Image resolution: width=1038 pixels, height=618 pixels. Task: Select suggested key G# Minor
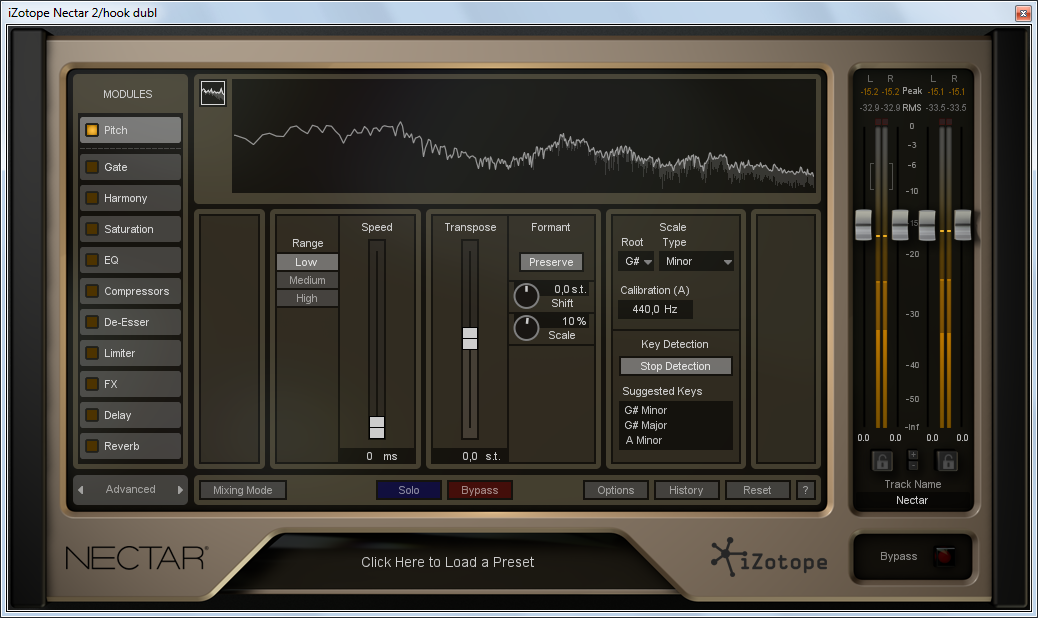(x=645, y=410)
